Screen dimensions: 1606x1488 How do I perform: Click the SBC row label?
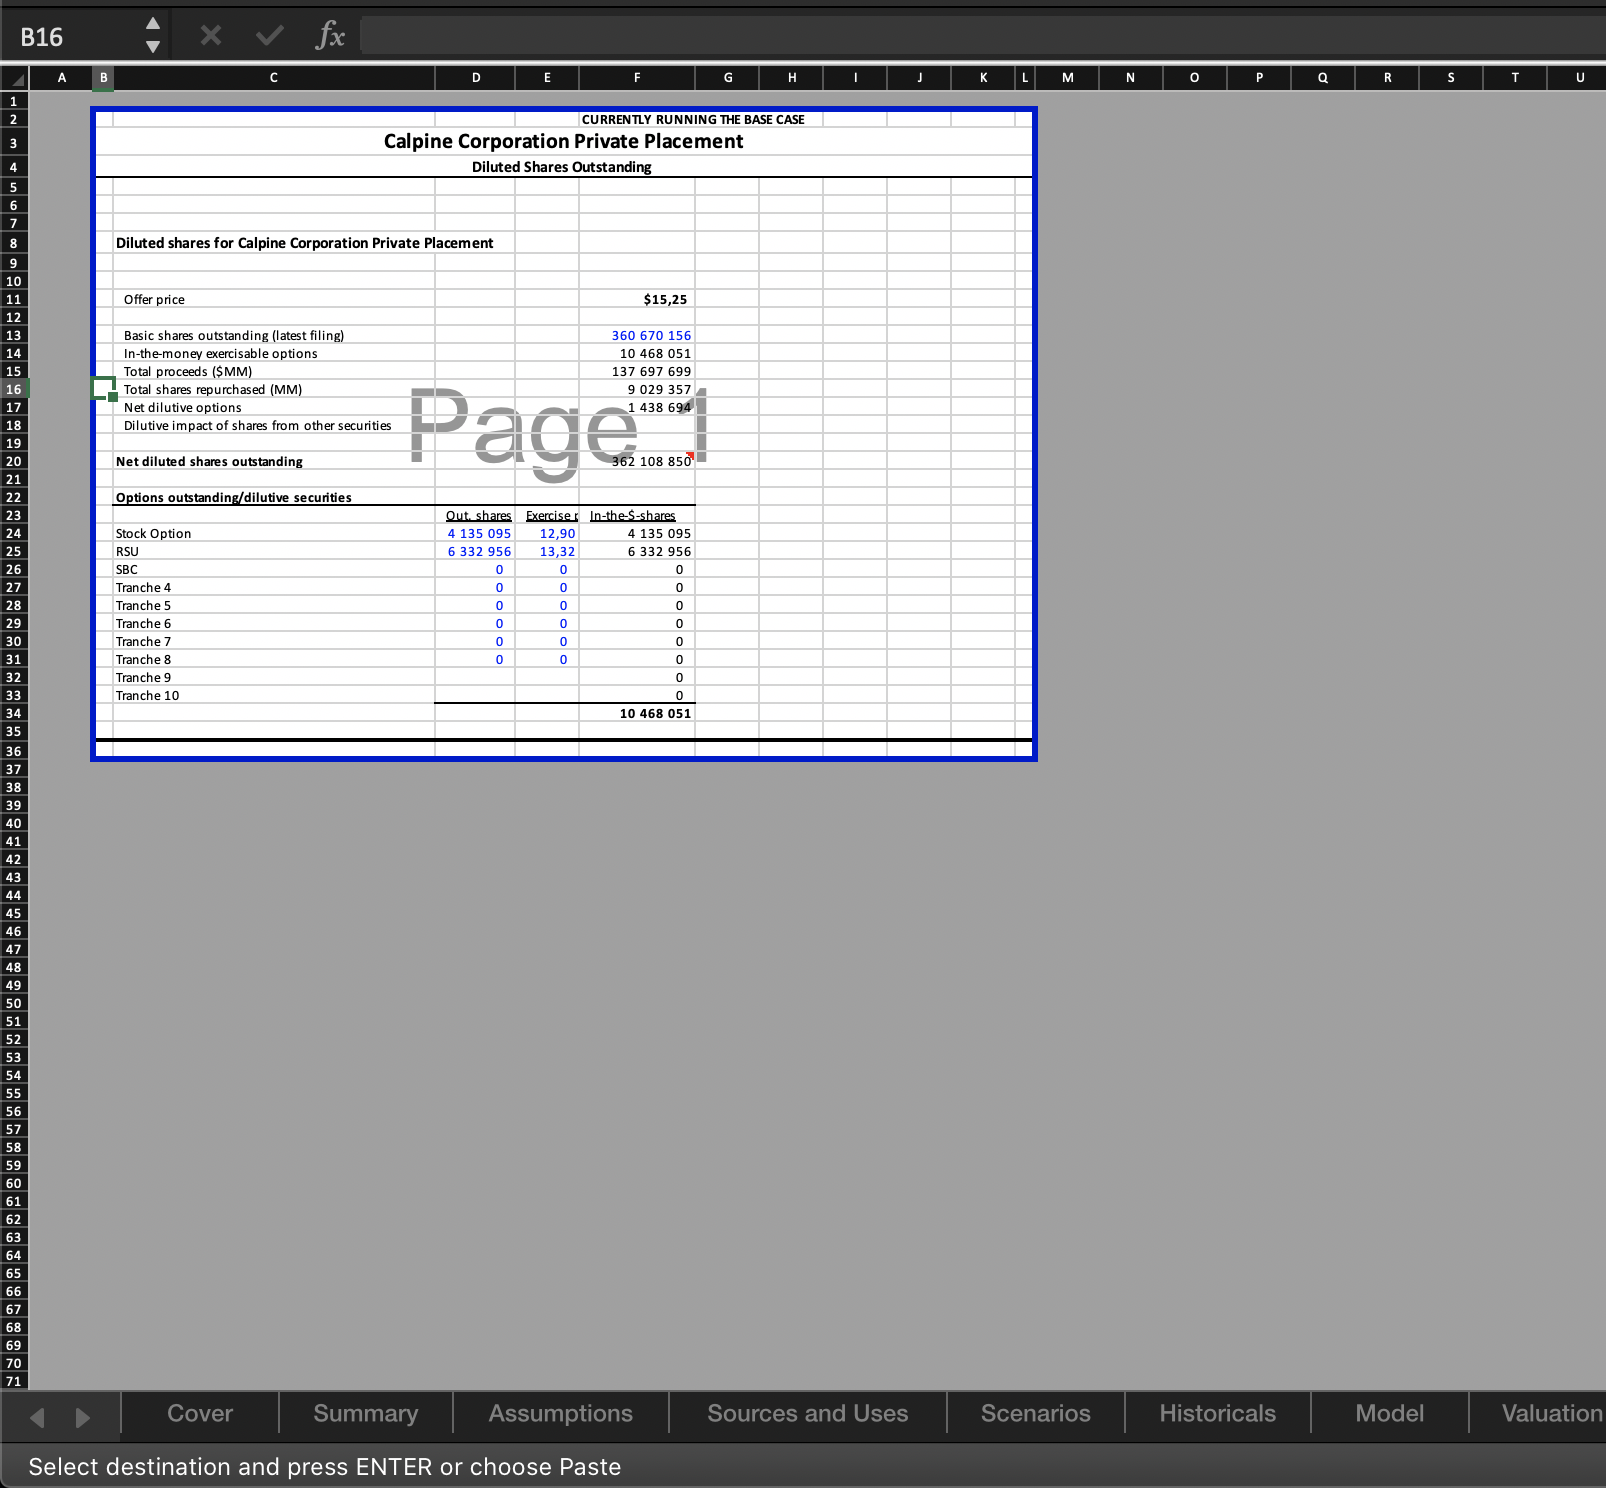pos(126,569)
